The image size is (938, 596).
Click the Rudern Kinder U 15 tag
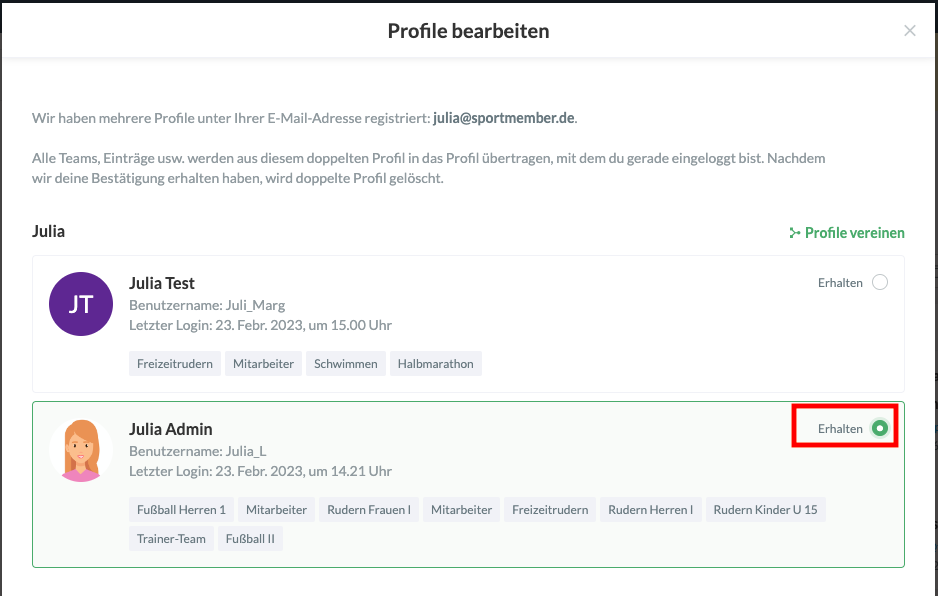(x=765, y=510)
